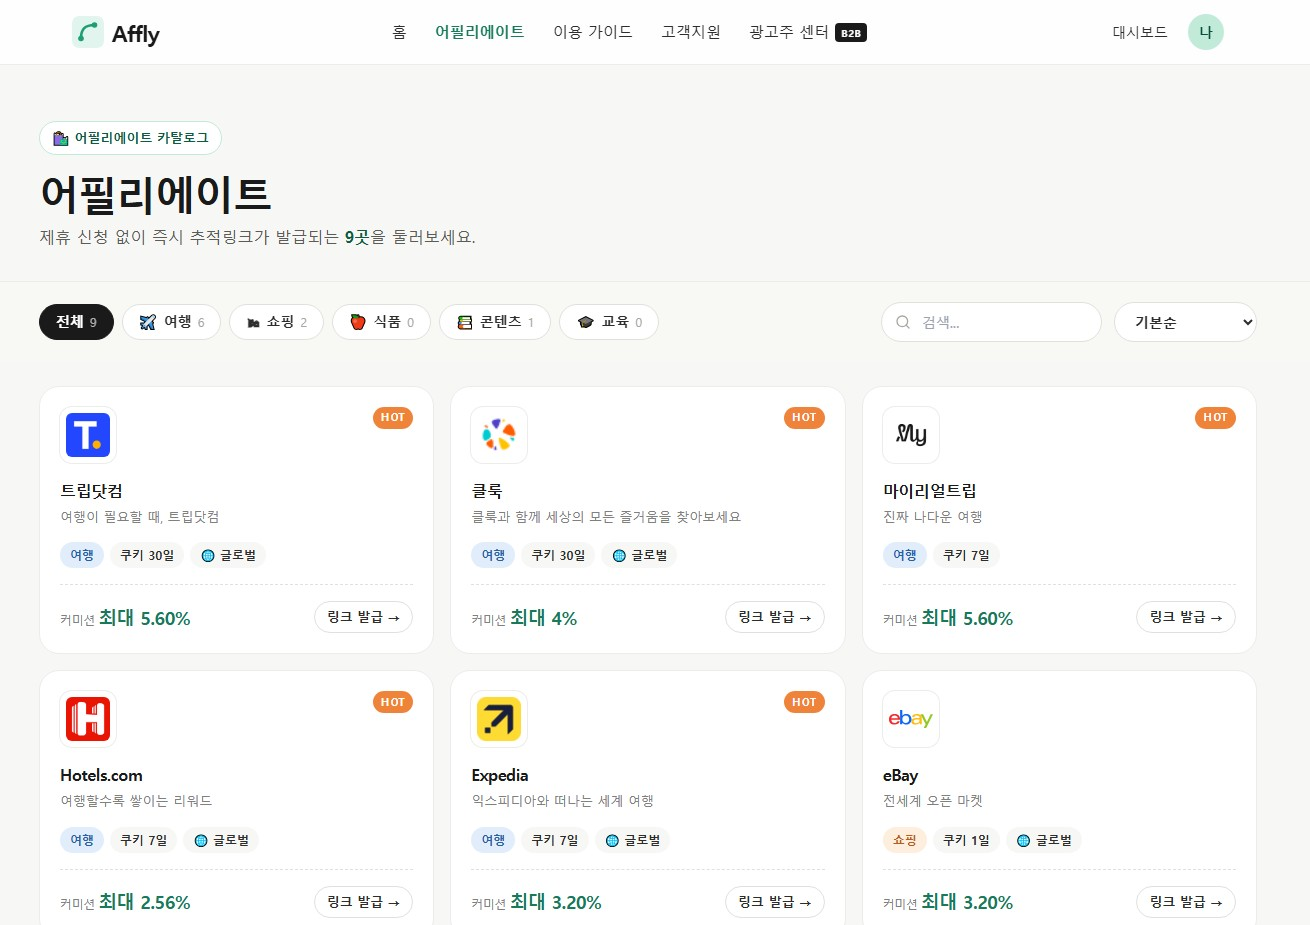Click the Expedia card title
Viewport: 1310px width, 925px height.
[500, 775]
